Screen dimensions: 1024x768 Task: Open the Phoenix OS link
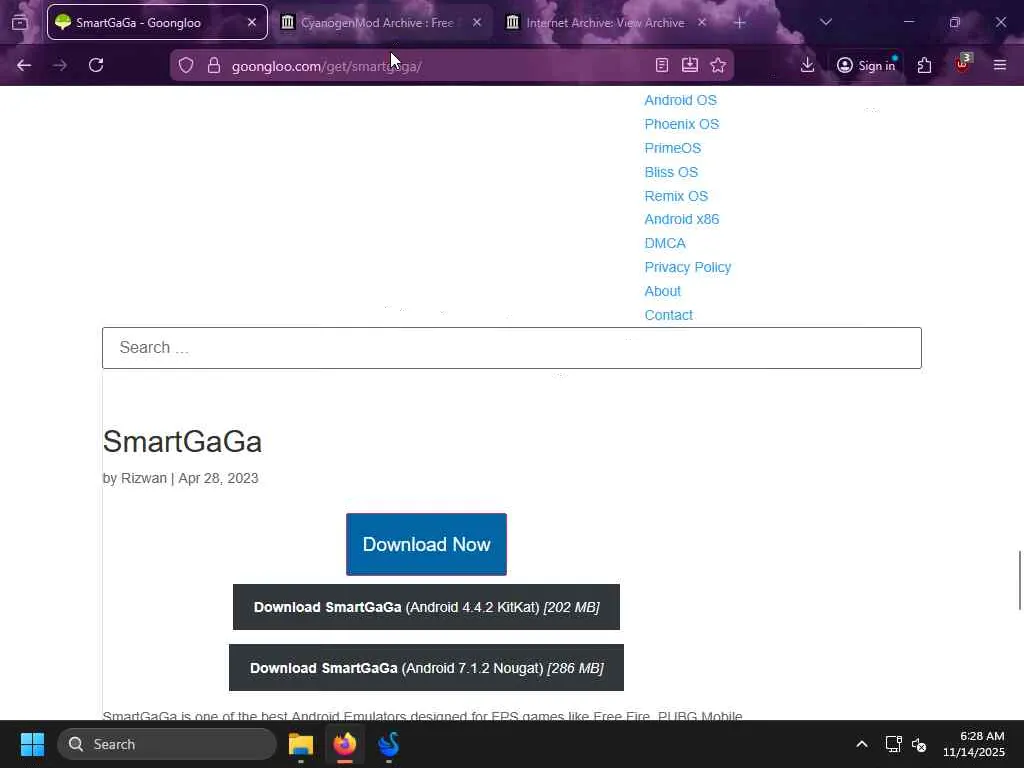[x=682, y=124]
